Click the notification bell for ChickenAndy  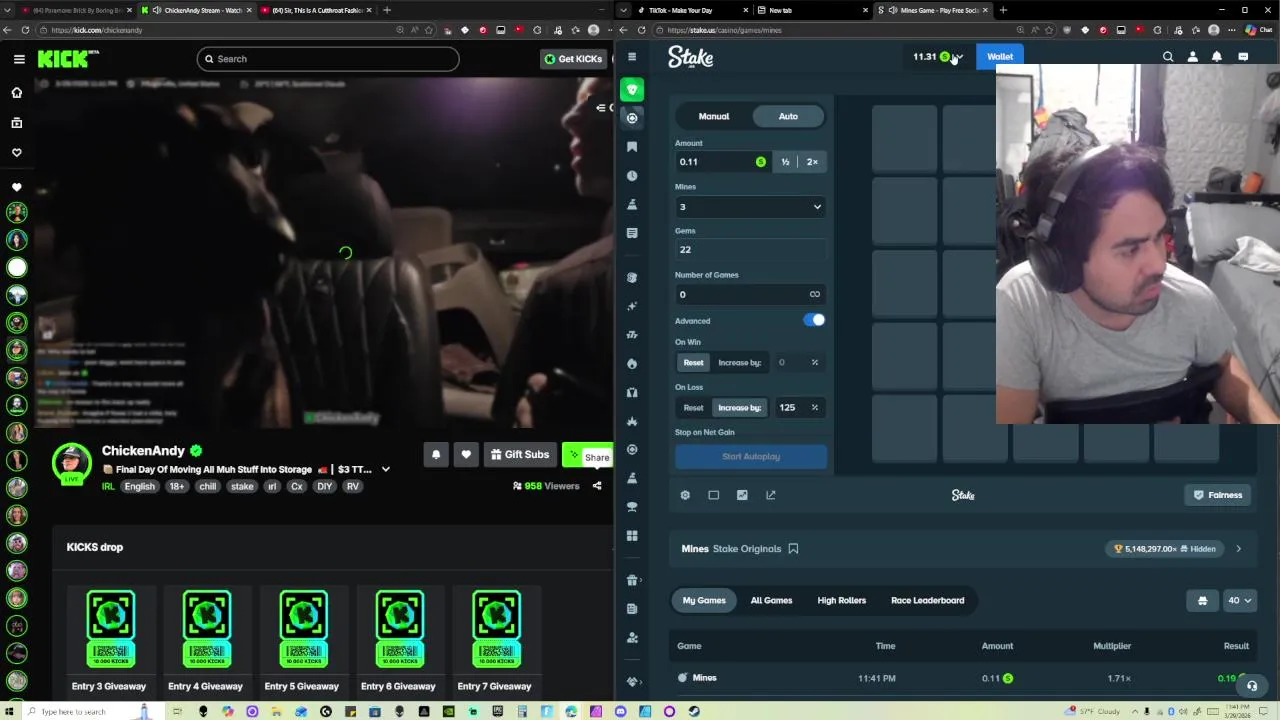point(436,455)
